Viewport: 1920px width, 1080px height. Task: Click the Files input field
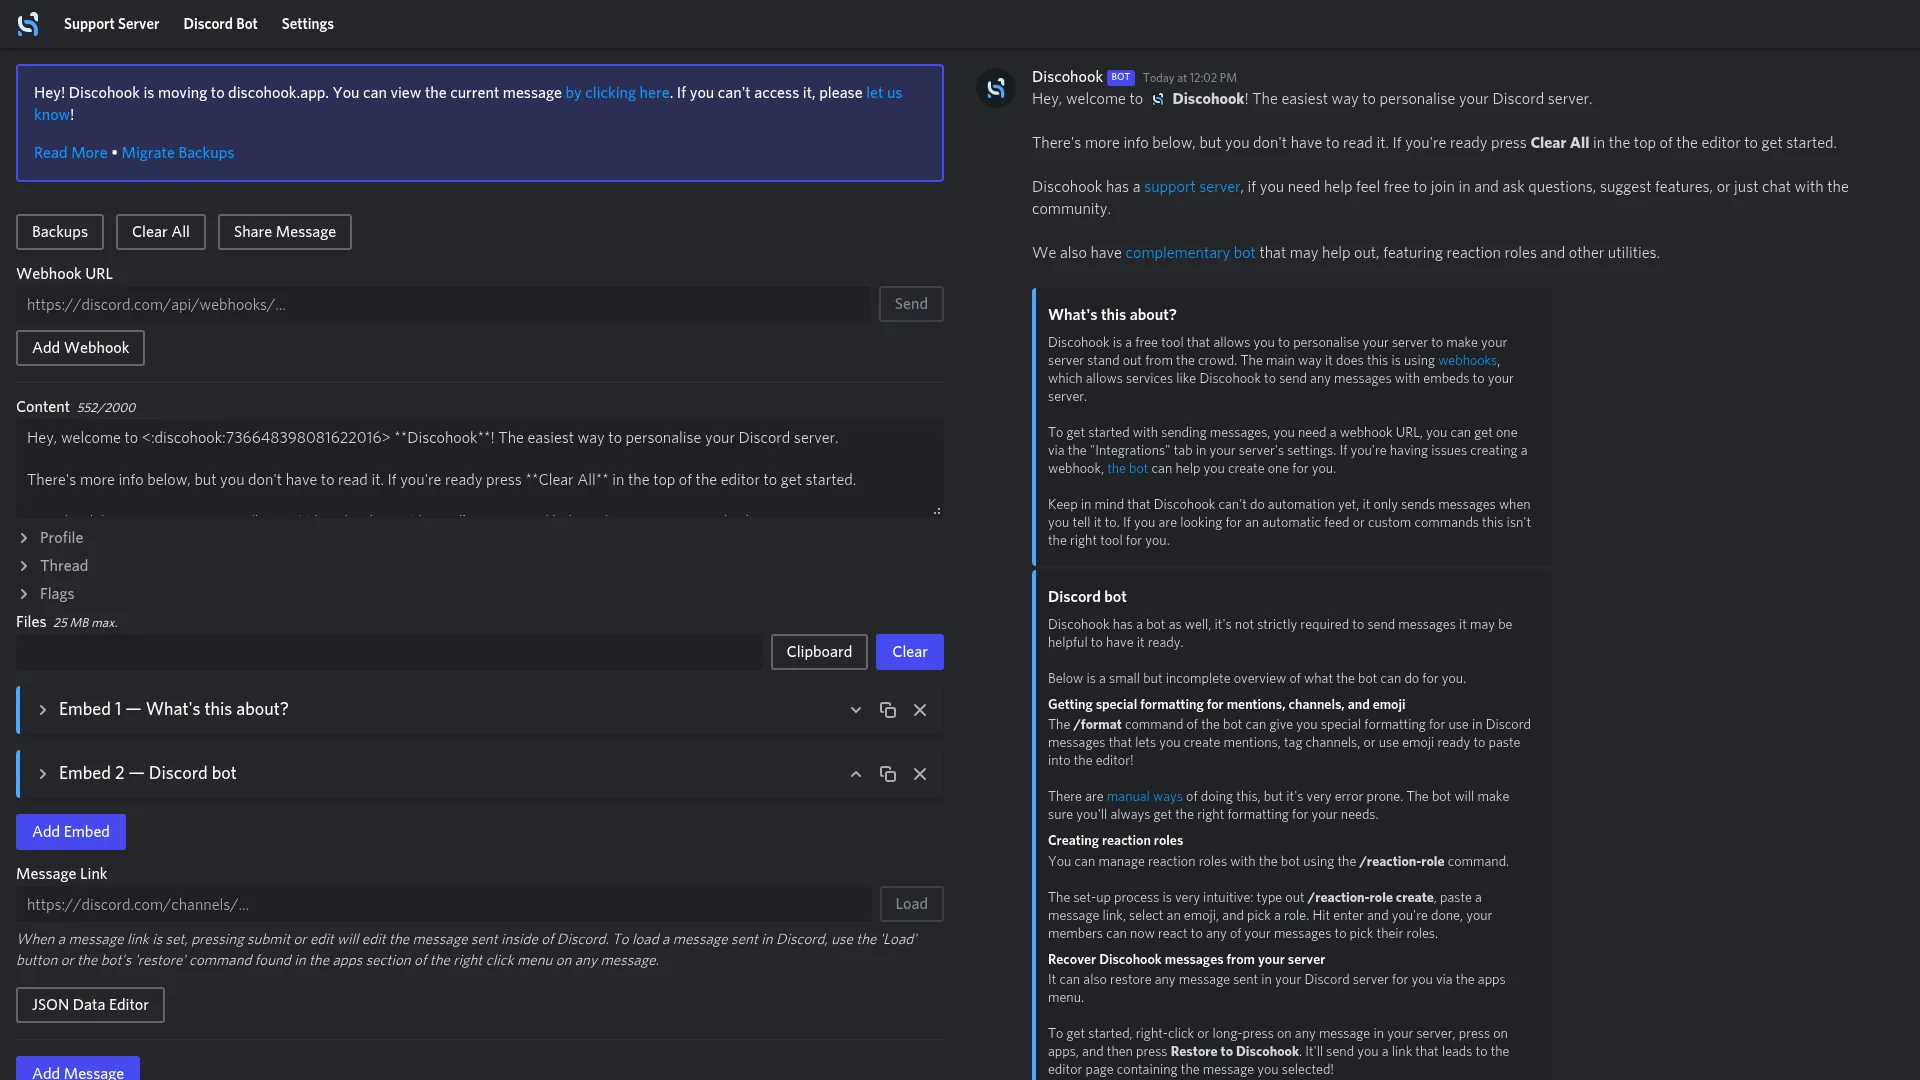[389, 652]
